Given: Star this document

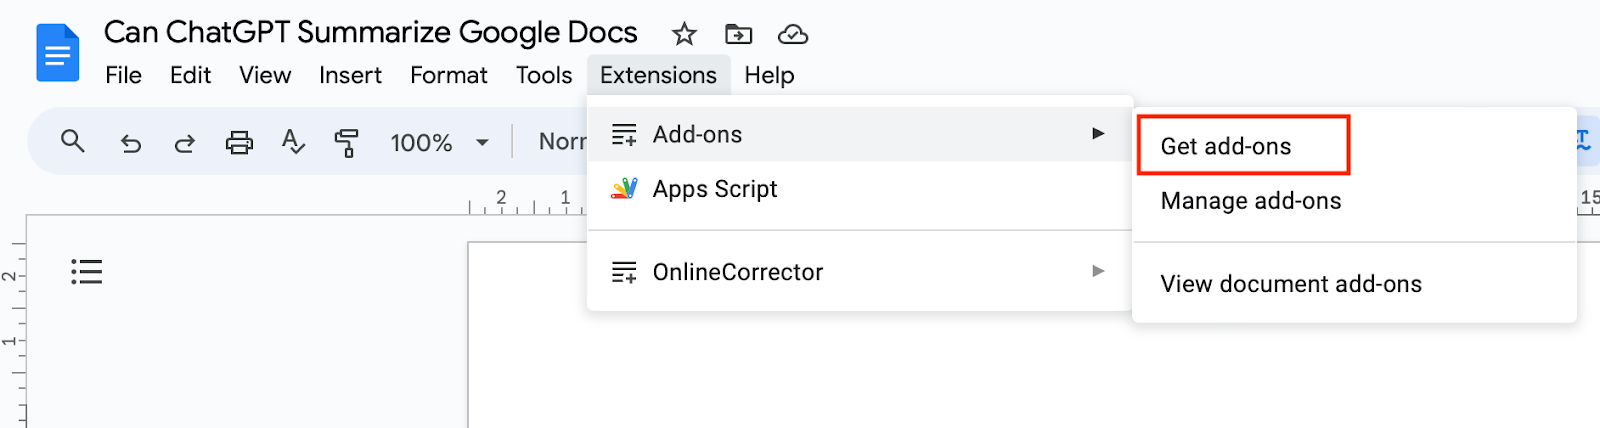Looking at the screenshot, I should tap(684, 34).
